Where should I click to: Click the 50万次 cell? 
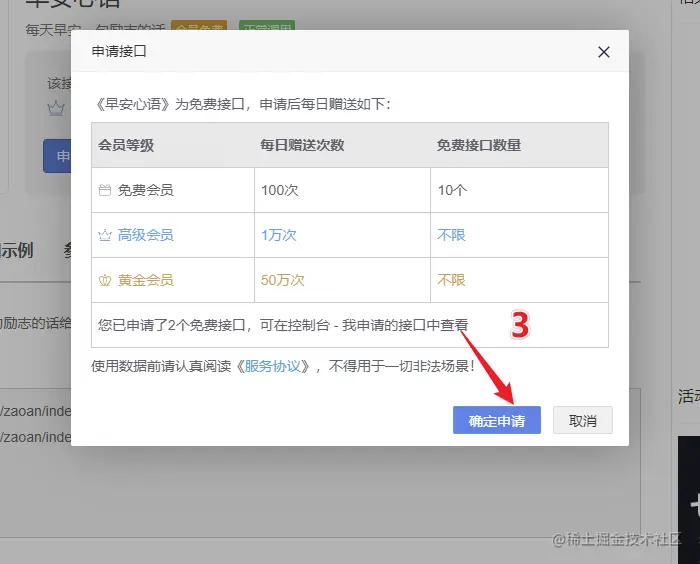tap(342, 280)
